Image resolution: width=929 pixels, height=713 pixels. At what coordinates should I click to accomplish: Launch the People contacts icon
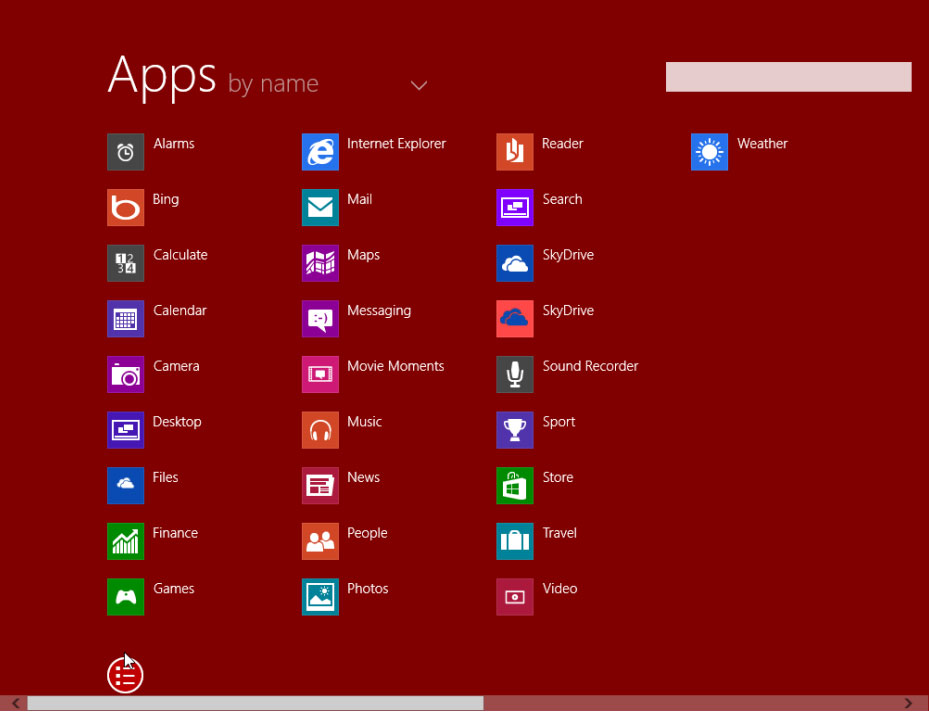321,541
